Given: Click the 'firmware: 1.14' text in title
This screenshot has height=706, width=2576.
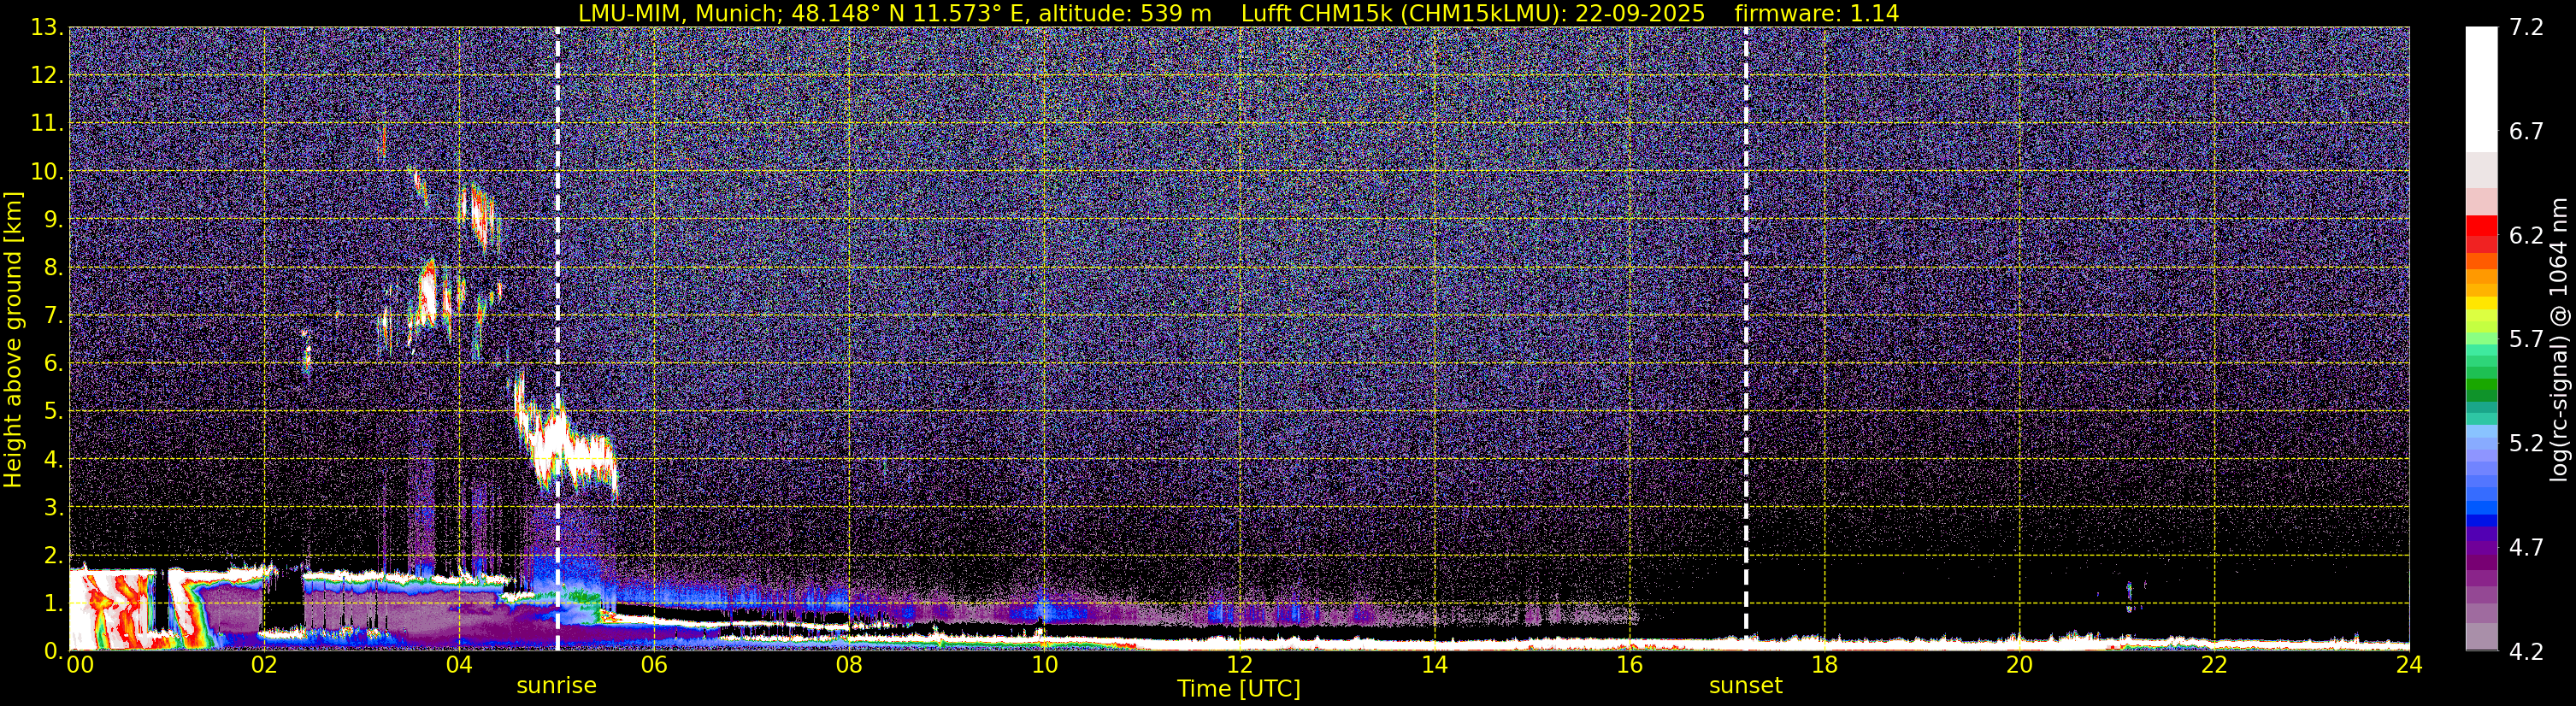Looking at the screenshot, I should point(1816,13).
